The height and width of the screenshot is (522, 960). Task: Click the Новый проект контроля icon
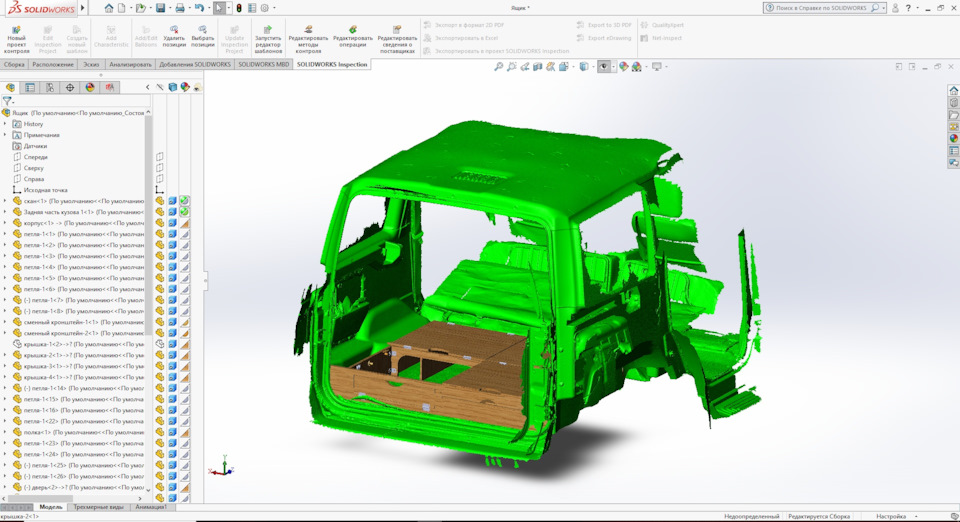point(16,40)
